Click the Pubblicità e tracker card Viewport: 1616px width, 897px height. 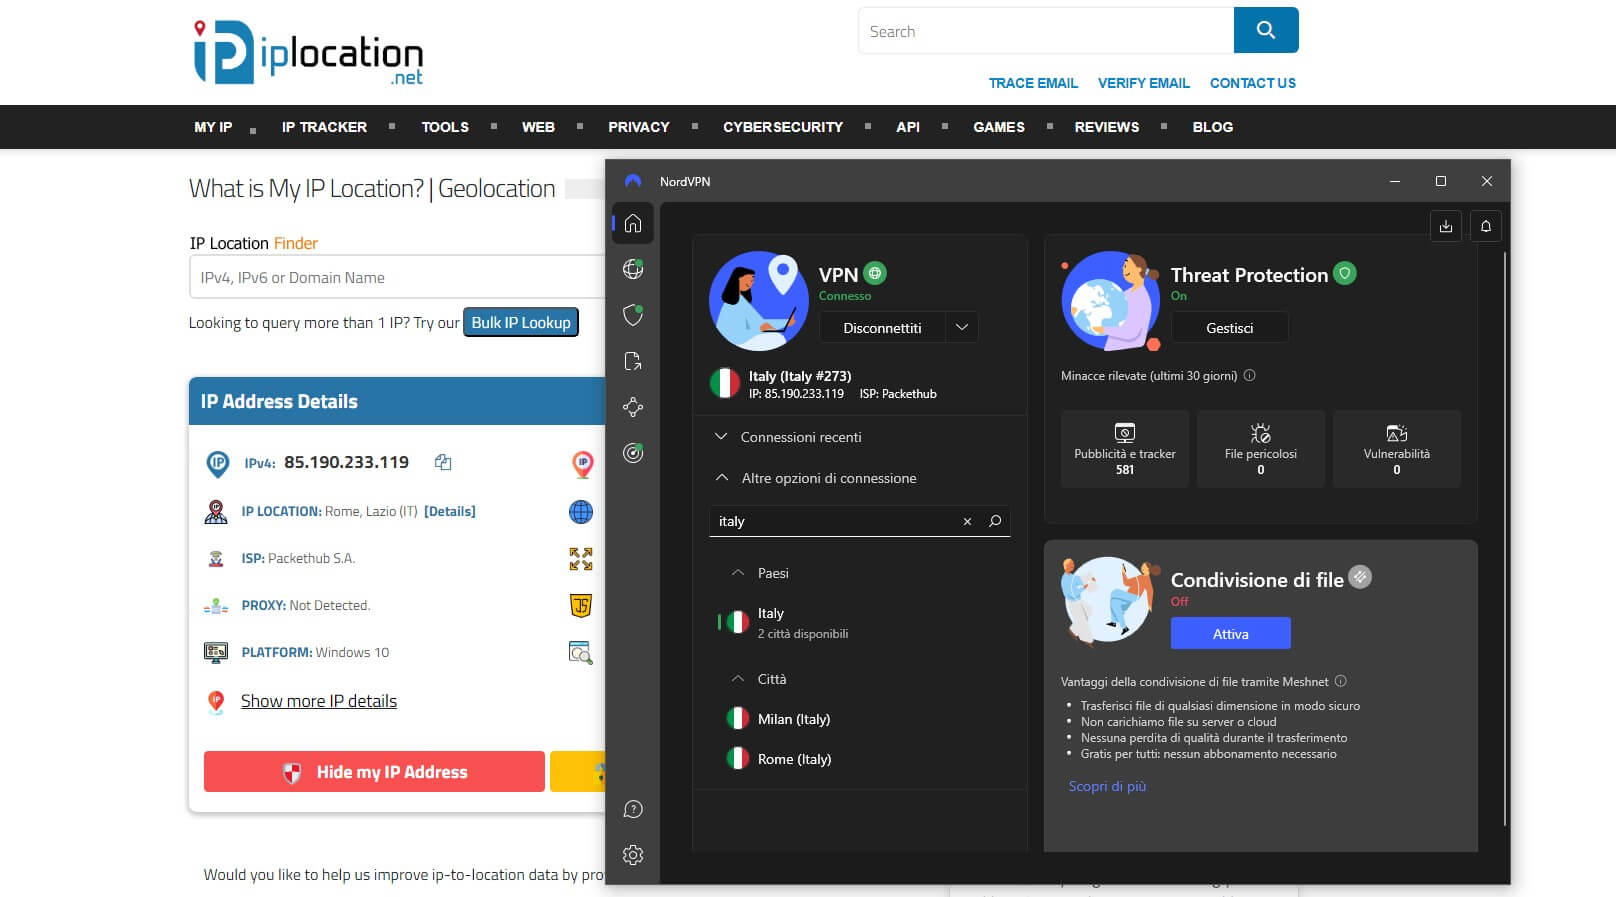[x=1125, y=449]
